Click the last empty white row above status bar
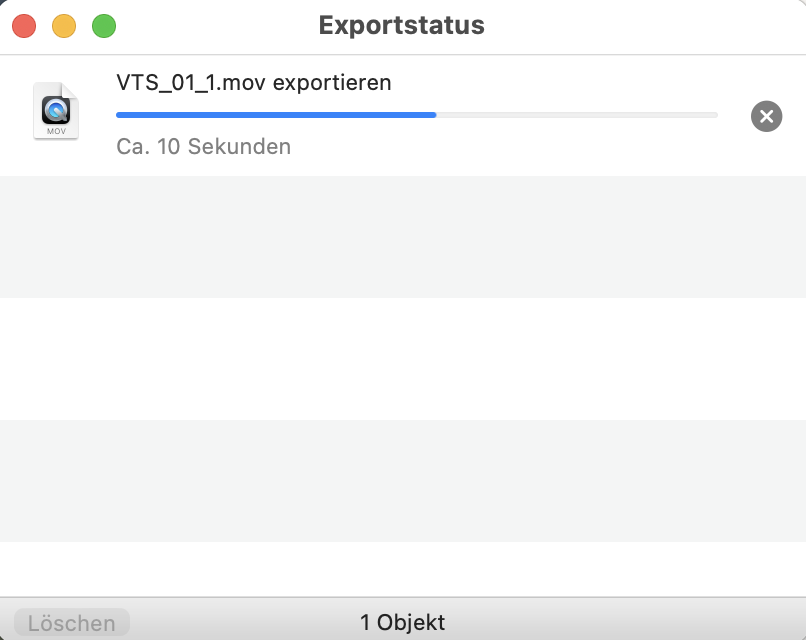806x640 pixels. click(x=402, y=569)
